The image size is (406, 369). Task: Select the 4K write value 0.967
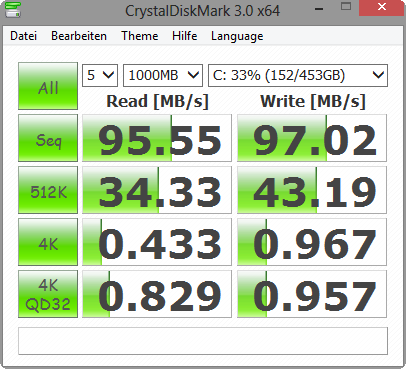coord(312,242)
